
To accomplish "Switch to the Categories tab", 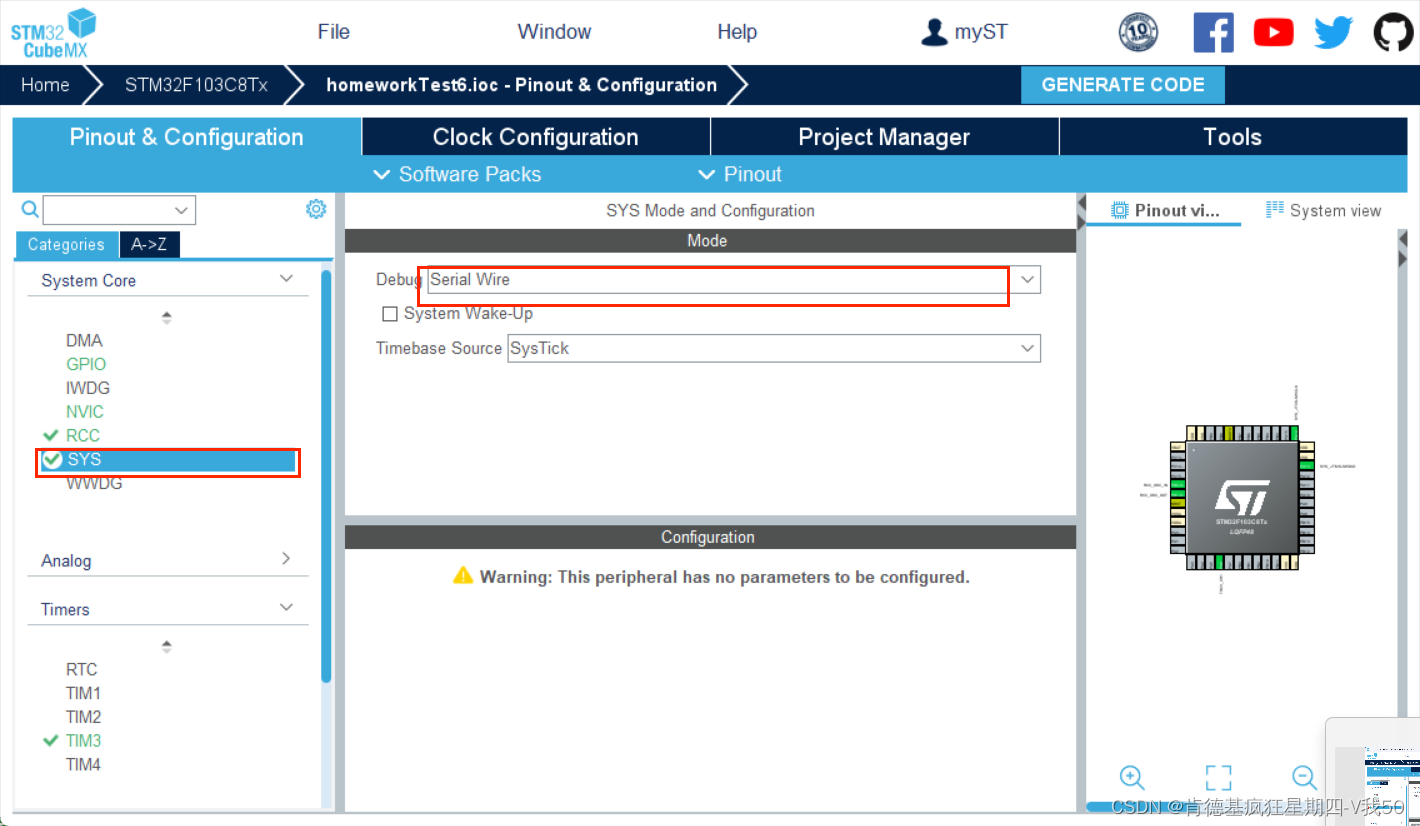I will 66,245.
